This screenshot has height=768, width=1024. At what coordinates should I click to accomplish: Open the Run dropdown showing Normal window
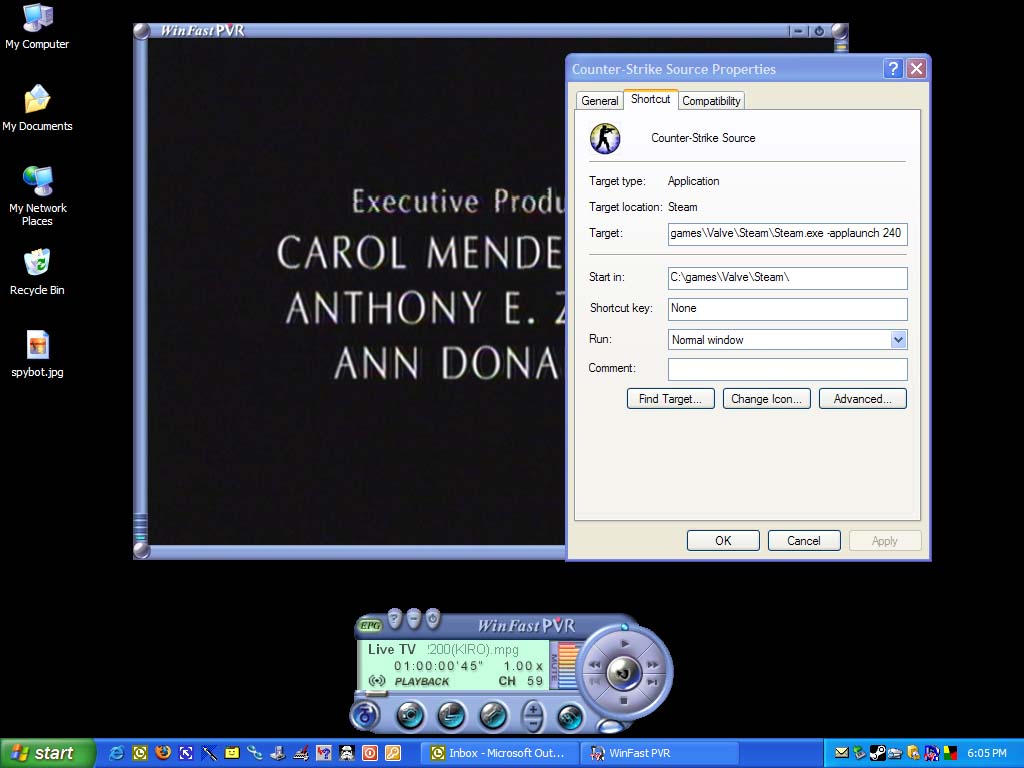(898, 340)
